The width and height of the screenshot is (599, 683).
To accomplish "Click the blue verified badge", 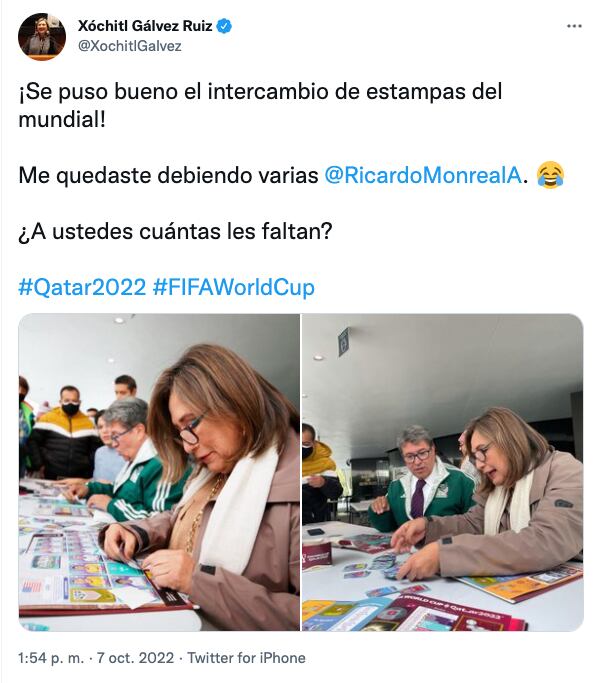I will pos(224,26).
